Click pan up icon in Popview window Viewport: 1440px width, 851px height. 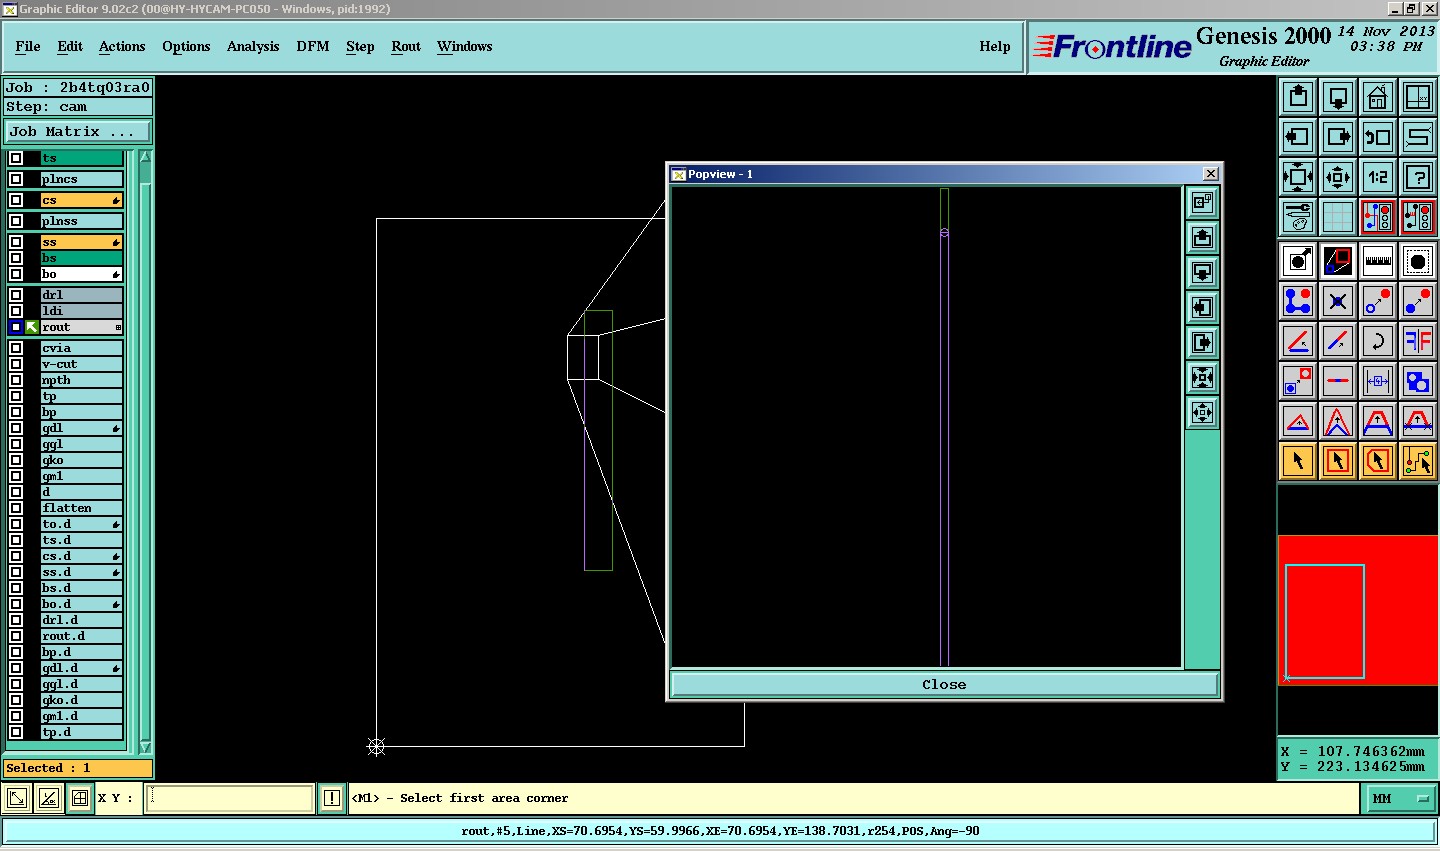pos(1202,238)
